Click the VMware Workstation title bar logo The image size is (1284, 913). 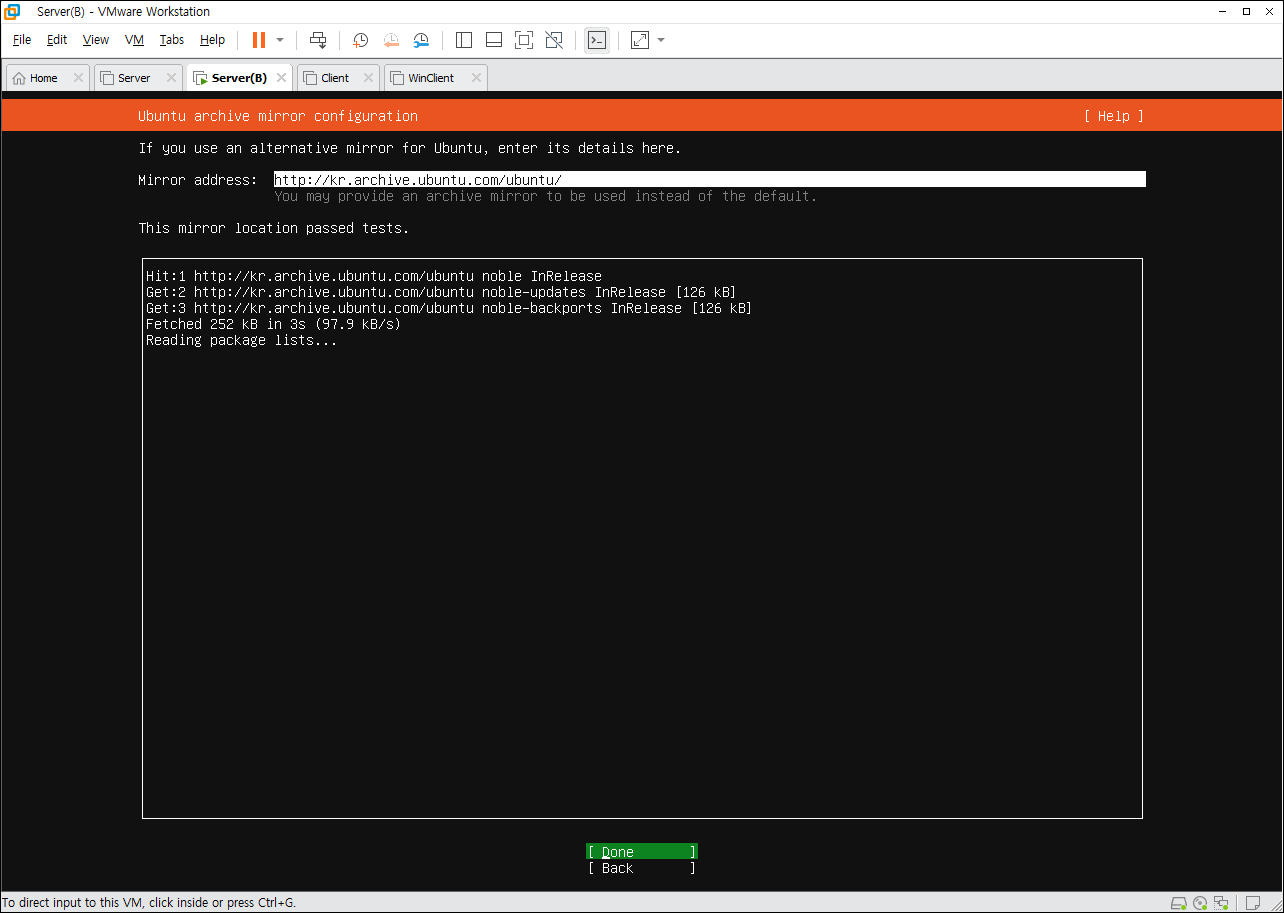[12, 11]
